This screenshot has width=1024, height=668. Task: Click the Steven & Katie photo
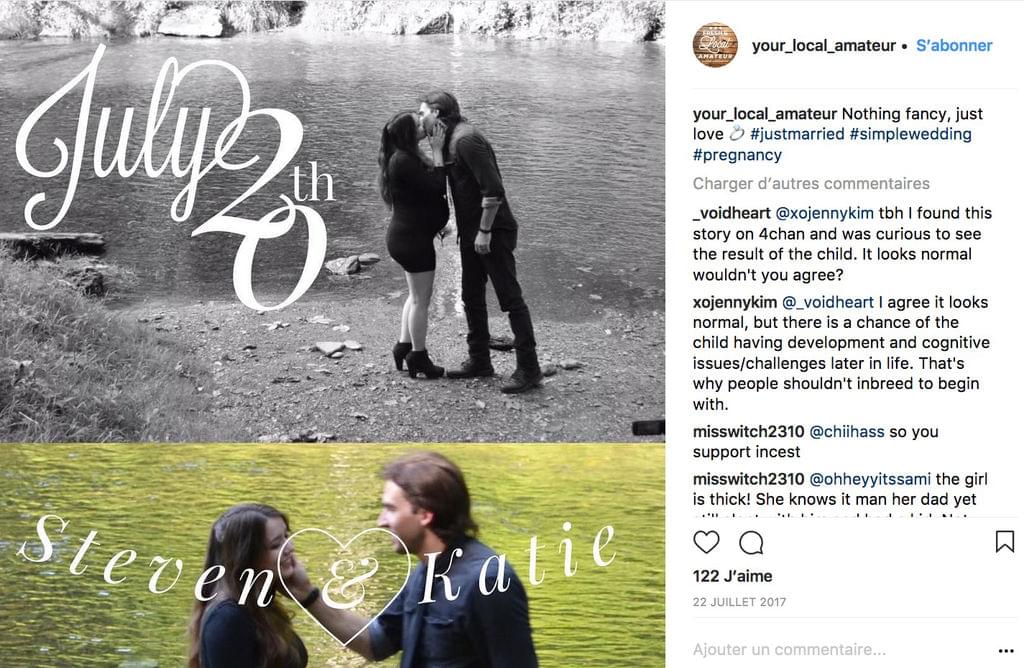coord(332,556)
